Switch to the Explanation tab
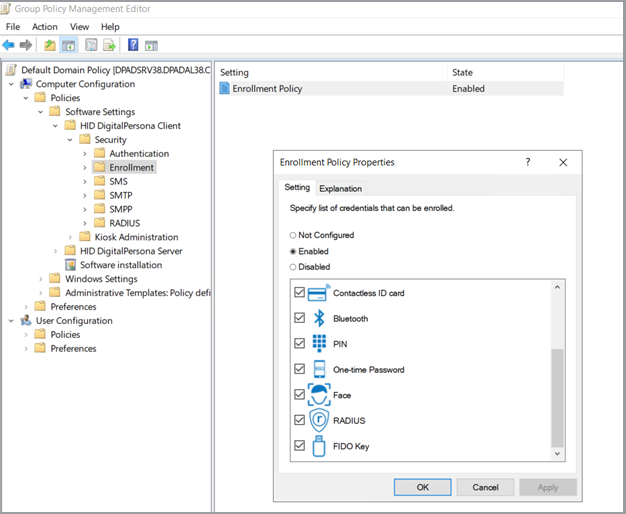This screenshot has height=514, width=626. (x=341, y=188)
